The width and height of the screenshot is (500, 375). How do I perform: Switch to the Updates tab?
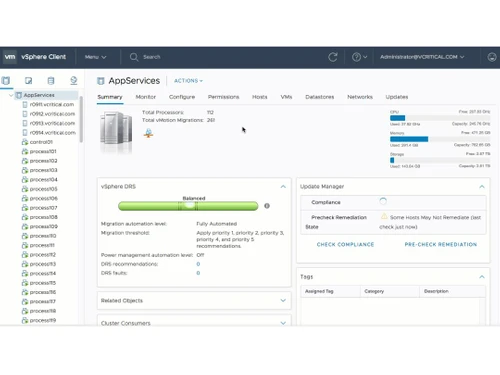click(397, 97)
